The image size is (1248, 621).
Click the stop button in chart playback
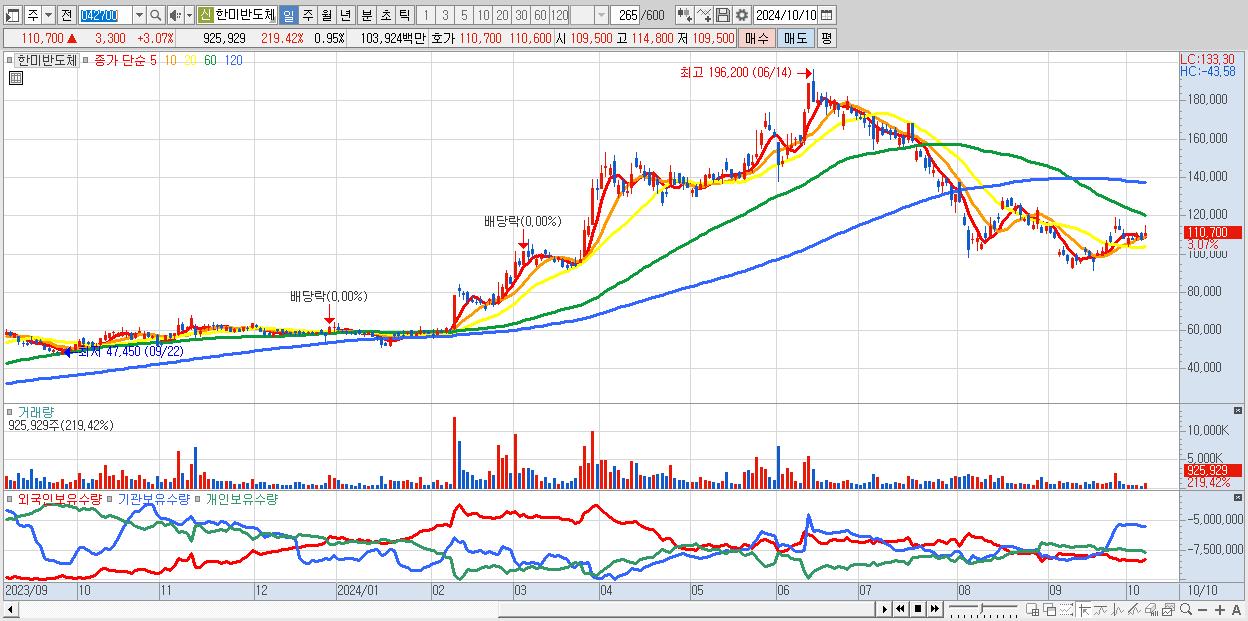(x=918, y=609)
